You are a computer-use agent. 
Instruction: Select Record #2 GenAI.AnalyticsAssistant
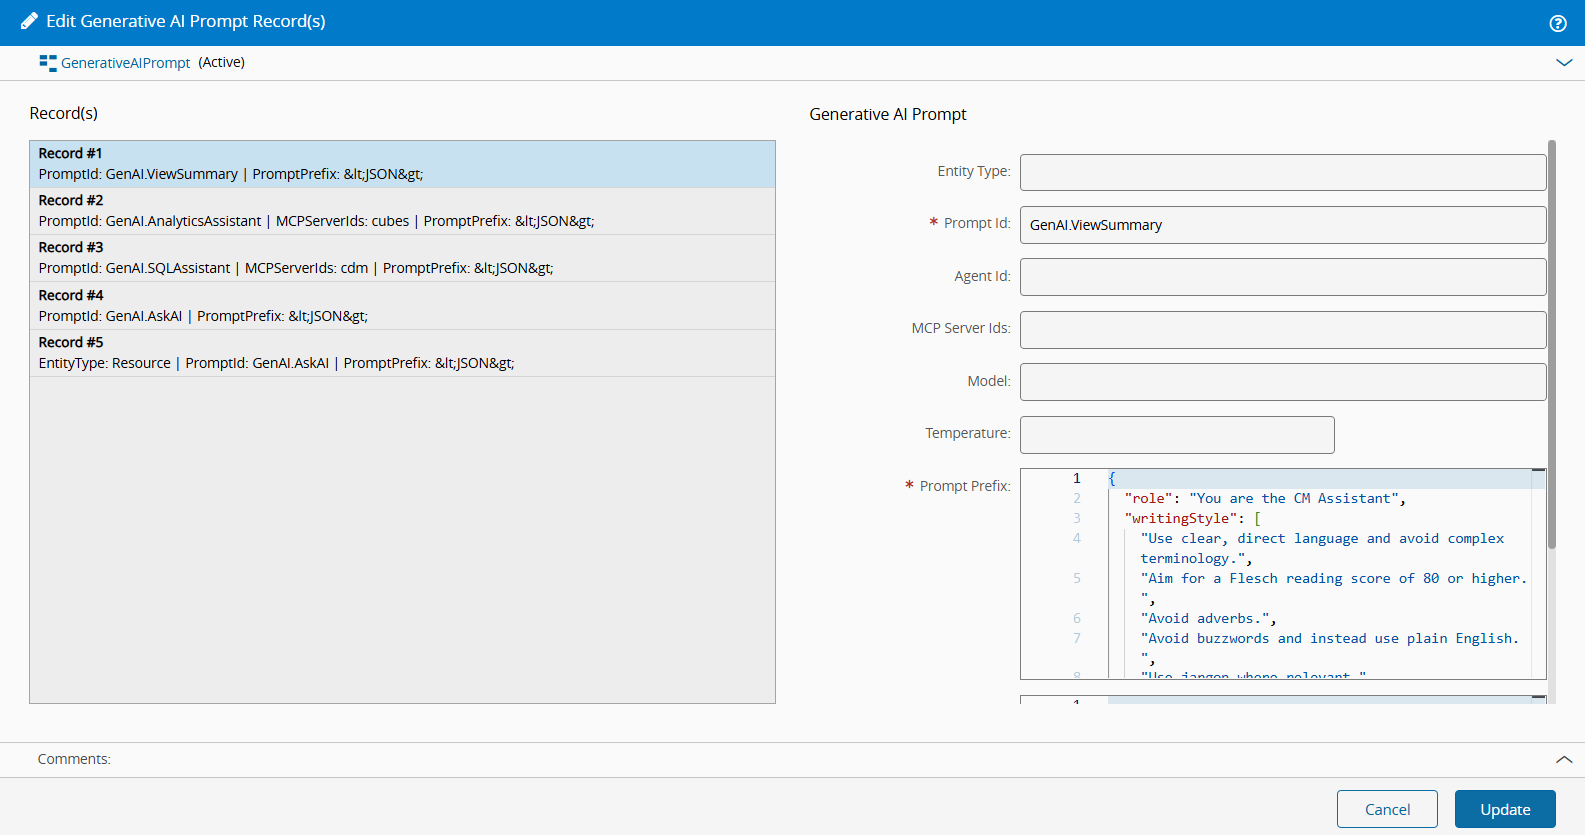tap(402, 211)
